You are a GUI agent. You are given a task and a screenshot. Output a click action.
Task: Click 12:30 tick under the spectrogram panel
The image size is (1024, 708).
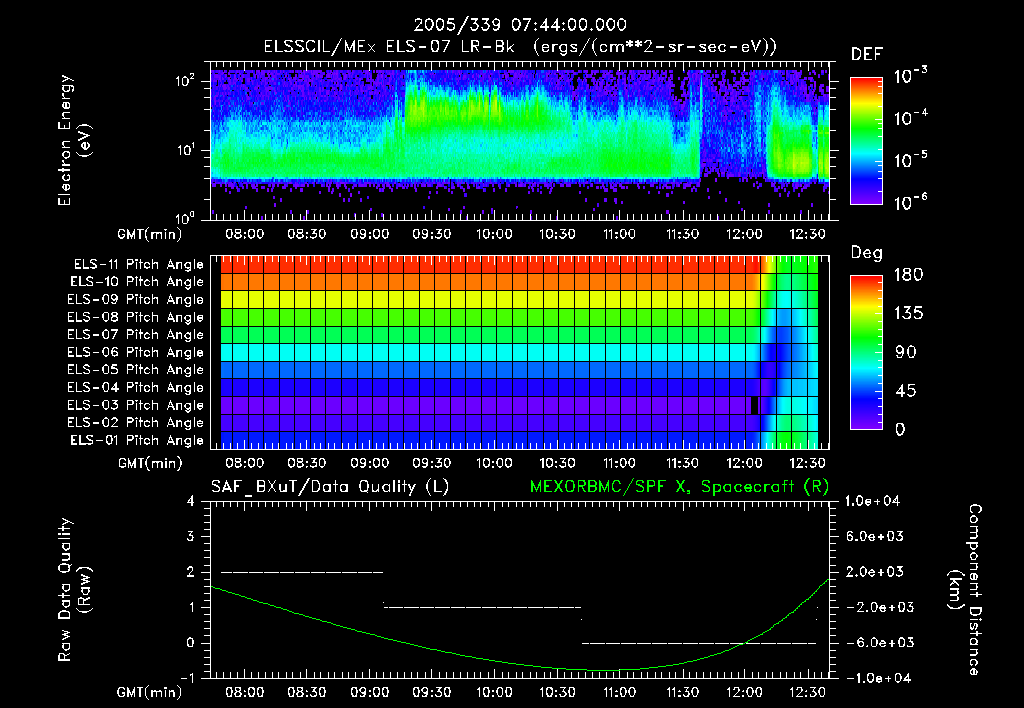click(x=807, y=234)
